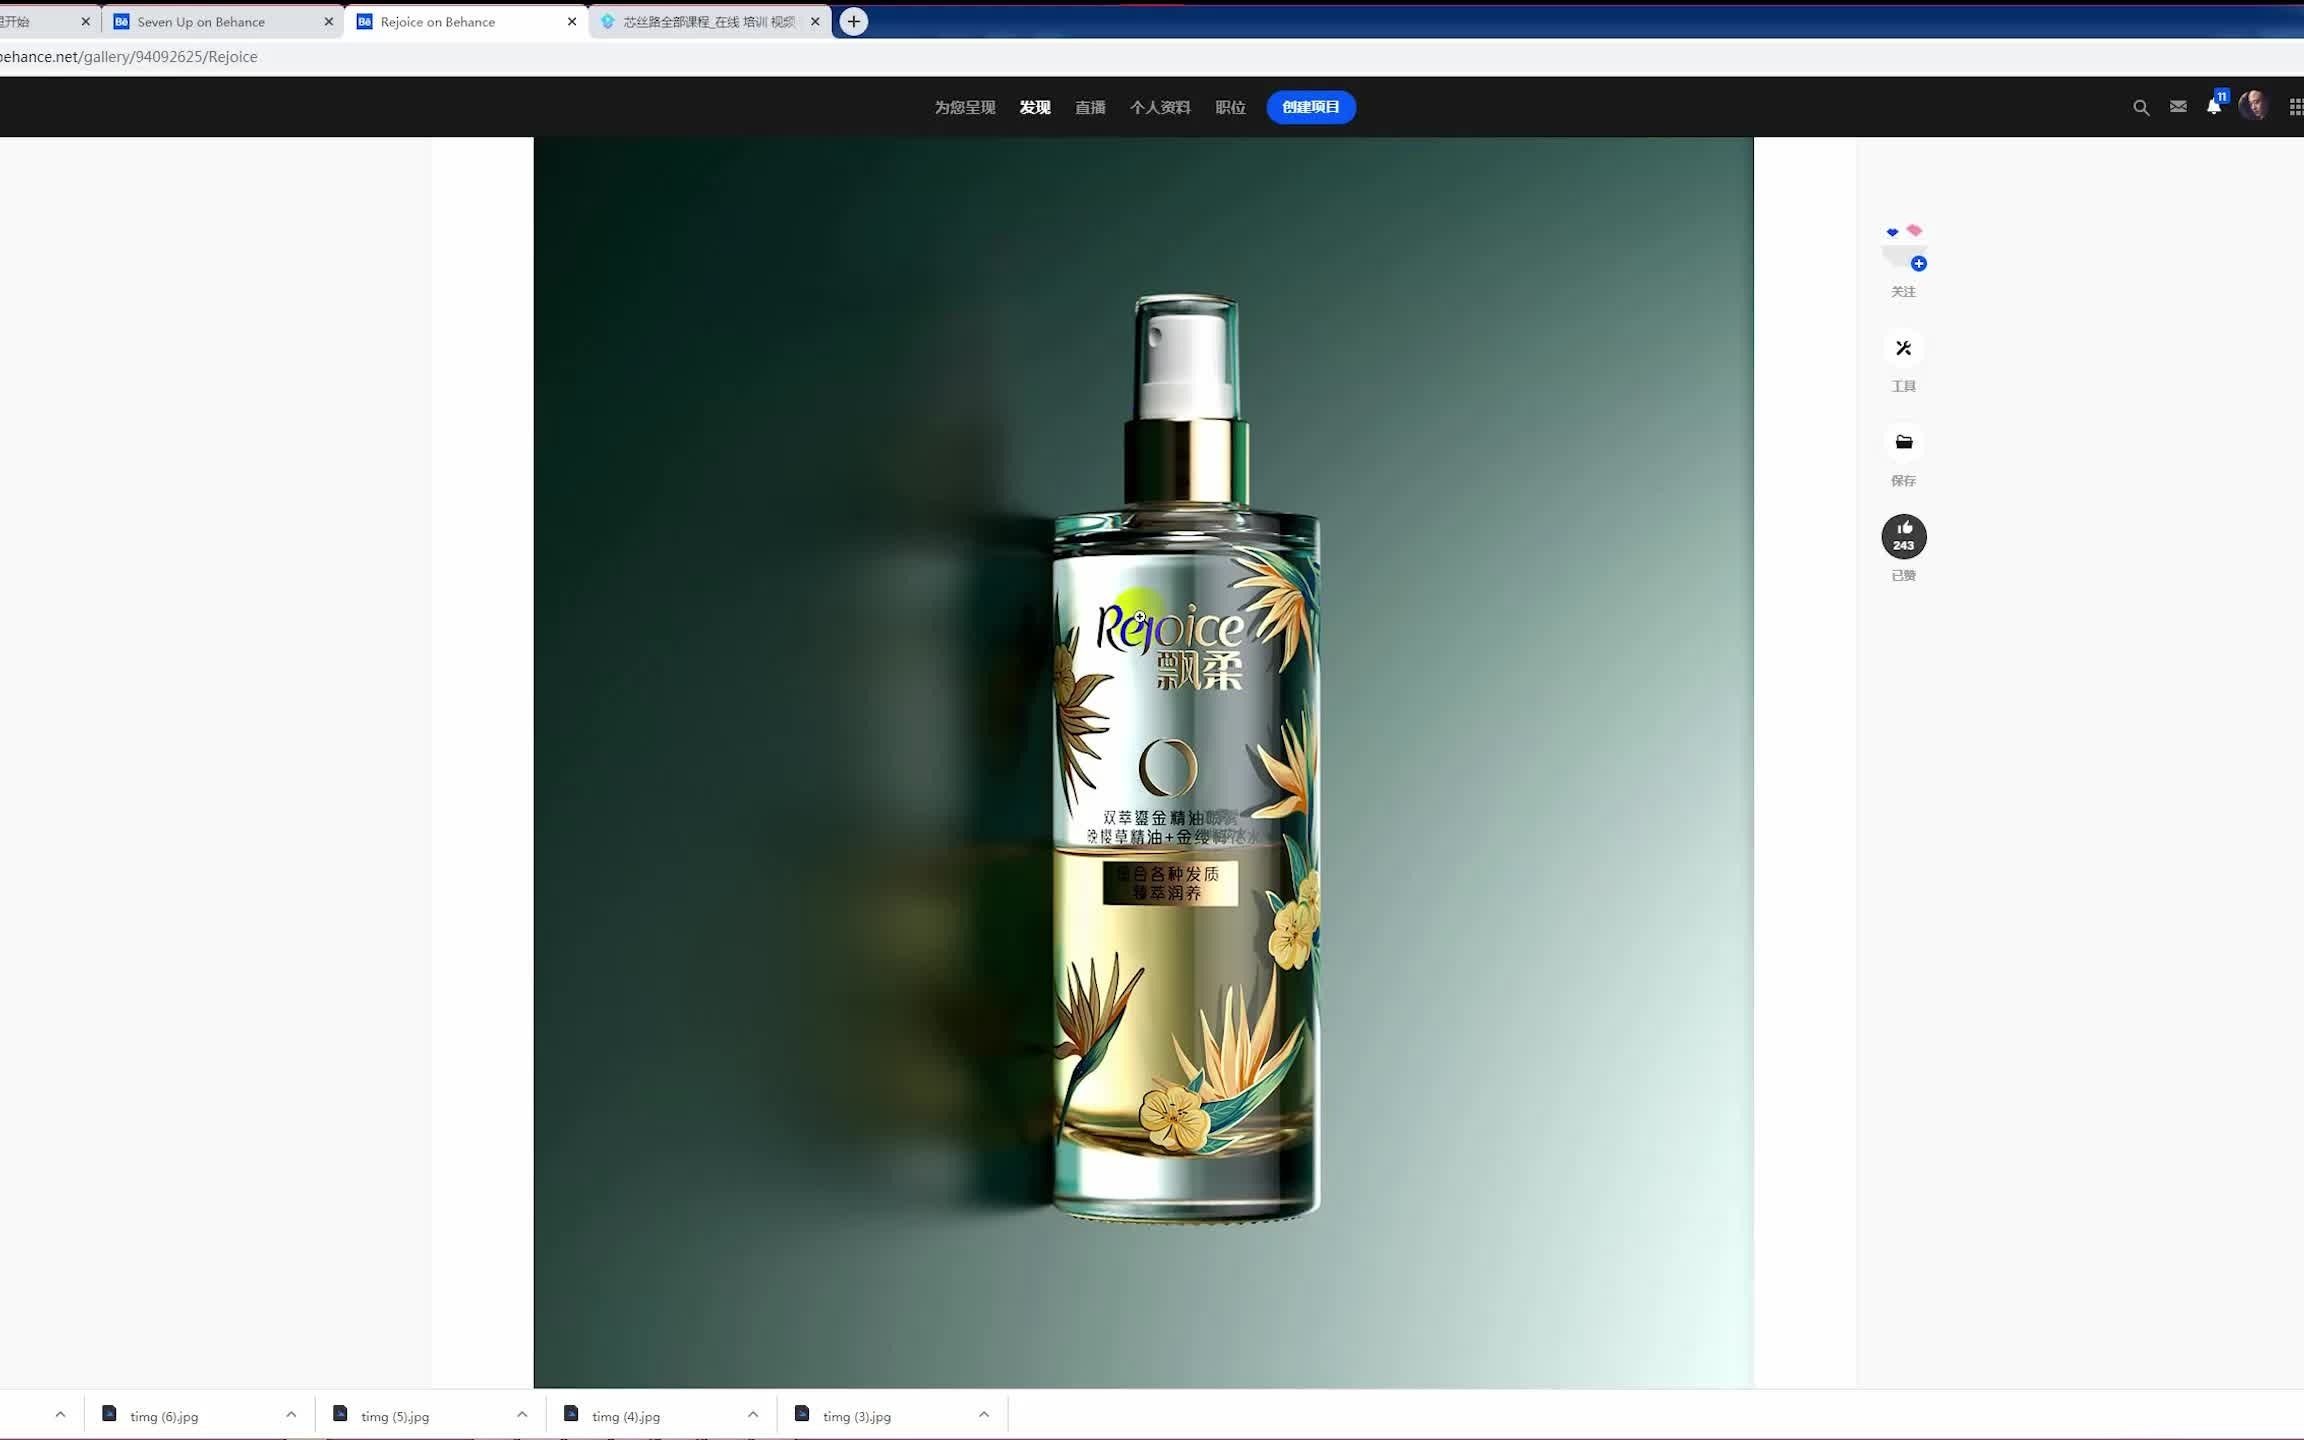Click the Rejoice tab Behance favicon
The height and width of the screenshot is (1440, 2304).
tap(364, 21)
